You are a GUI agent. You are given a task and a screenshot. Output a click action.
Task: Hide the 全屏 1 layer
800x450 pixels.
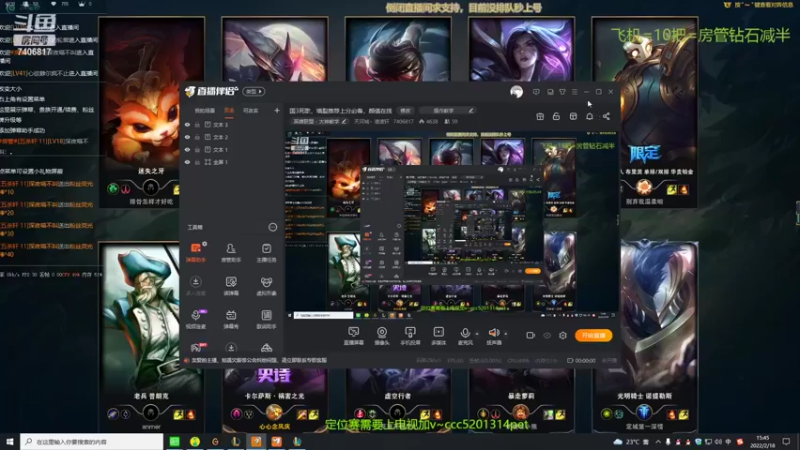[187, 162]
